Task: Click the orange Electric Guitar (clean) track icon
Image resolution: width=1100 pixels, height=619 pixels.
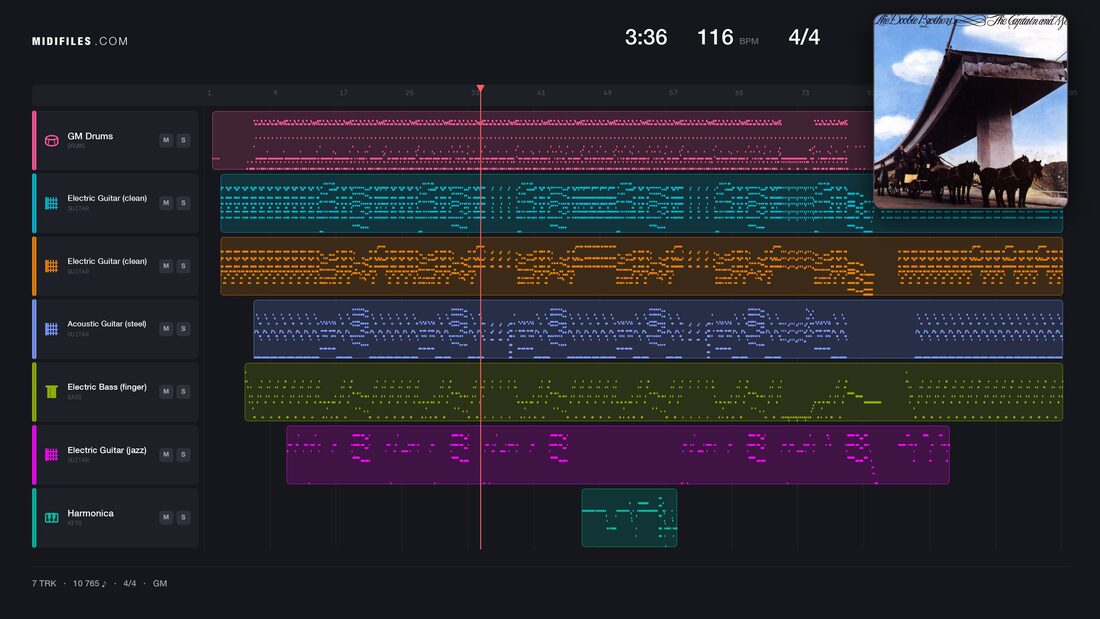Action: coord(51,266)
